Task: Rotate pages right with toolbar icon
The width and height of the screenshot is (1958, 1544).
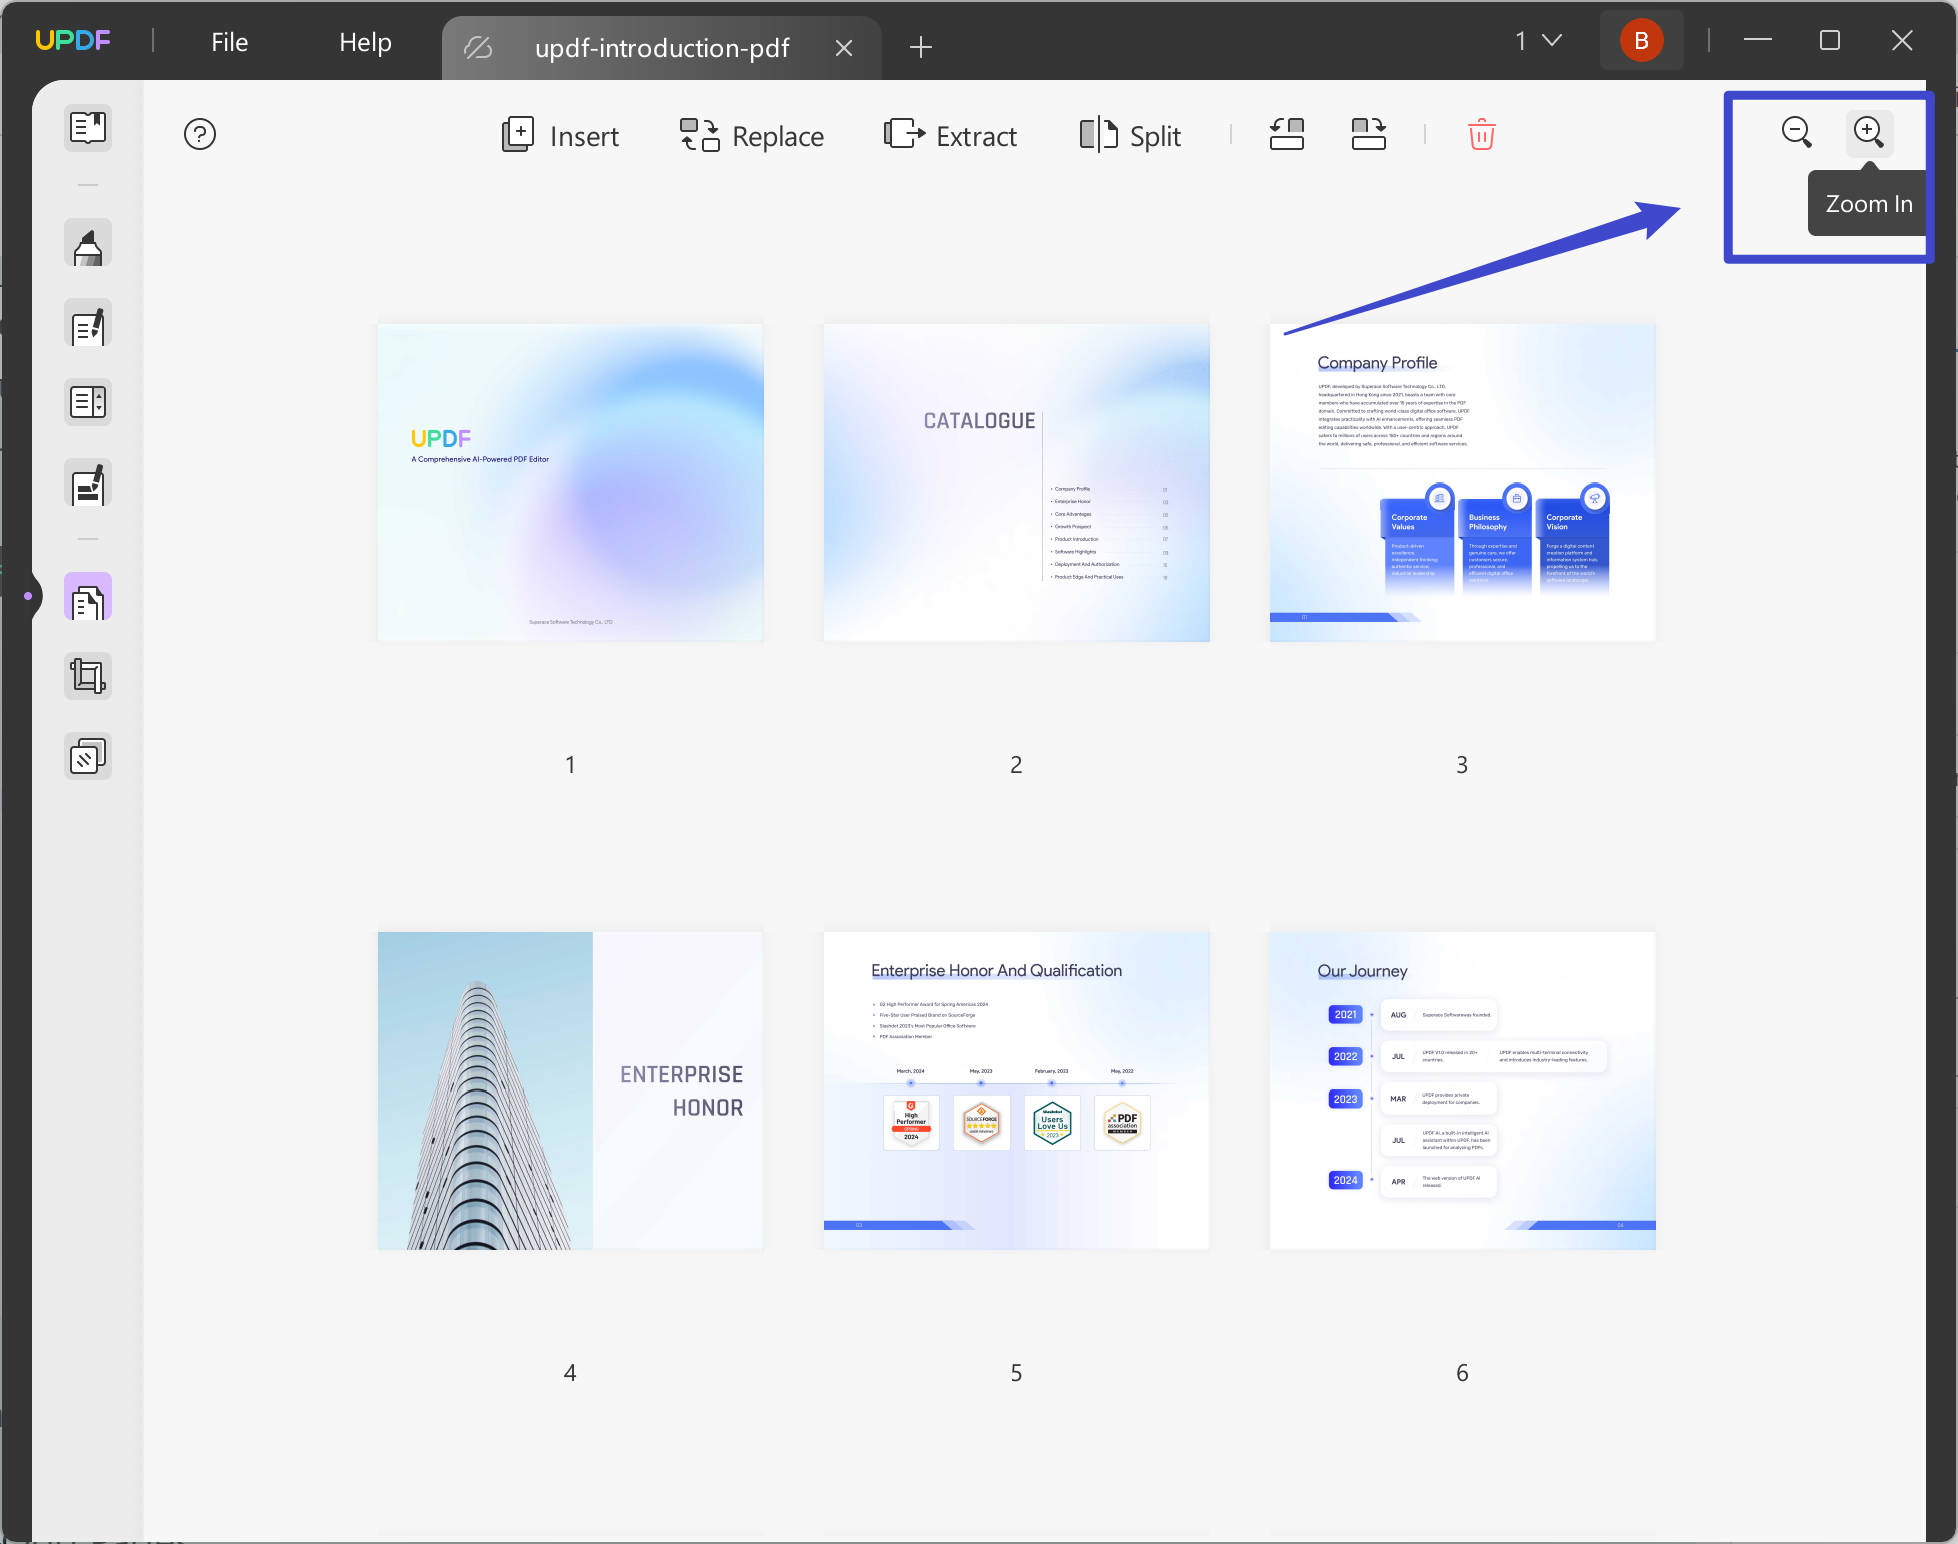Action: click(1367, 134)
